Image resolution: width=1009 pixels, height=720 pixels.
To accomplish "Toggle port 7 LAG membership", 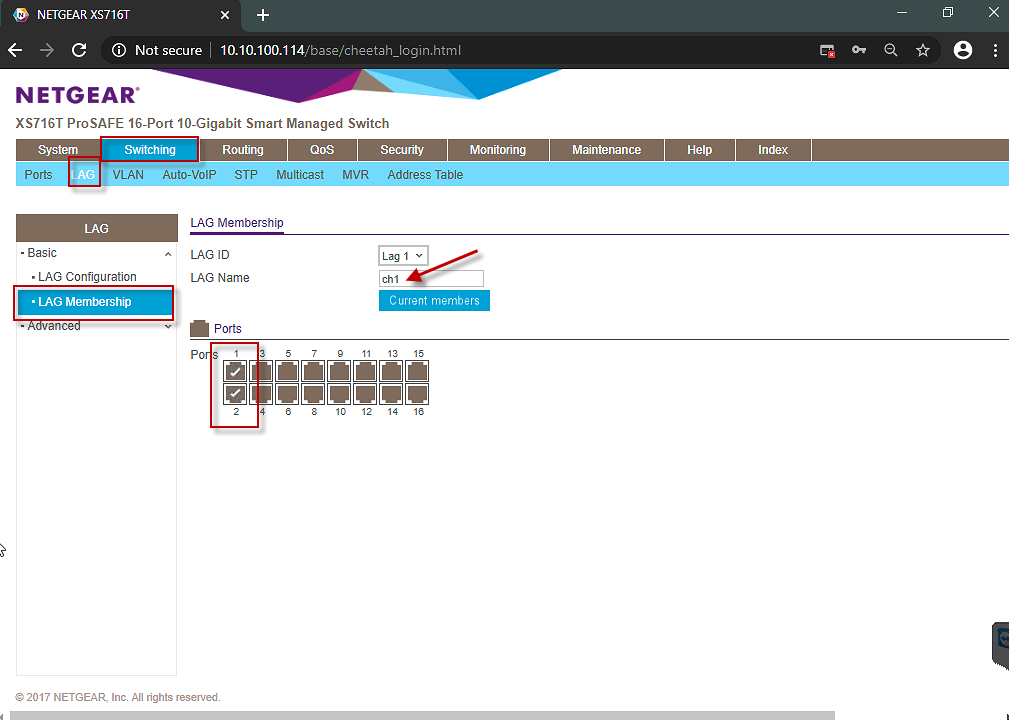I will pos(313,371).
